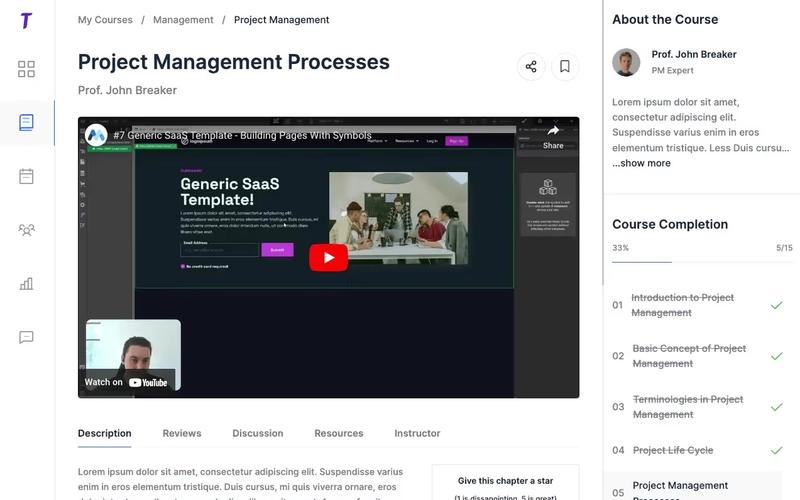
Task: Open video title '#7 Generic SaaS Template'
Action: coord(242,135)
